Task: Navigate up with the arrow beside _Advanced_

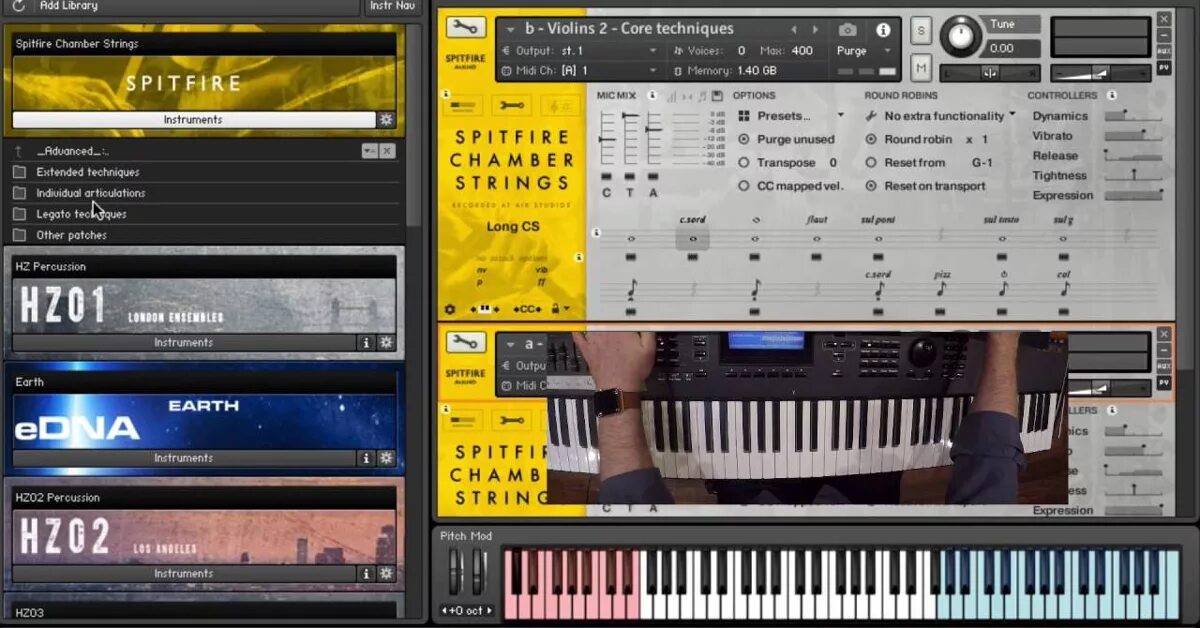Action: pos(18,151)
